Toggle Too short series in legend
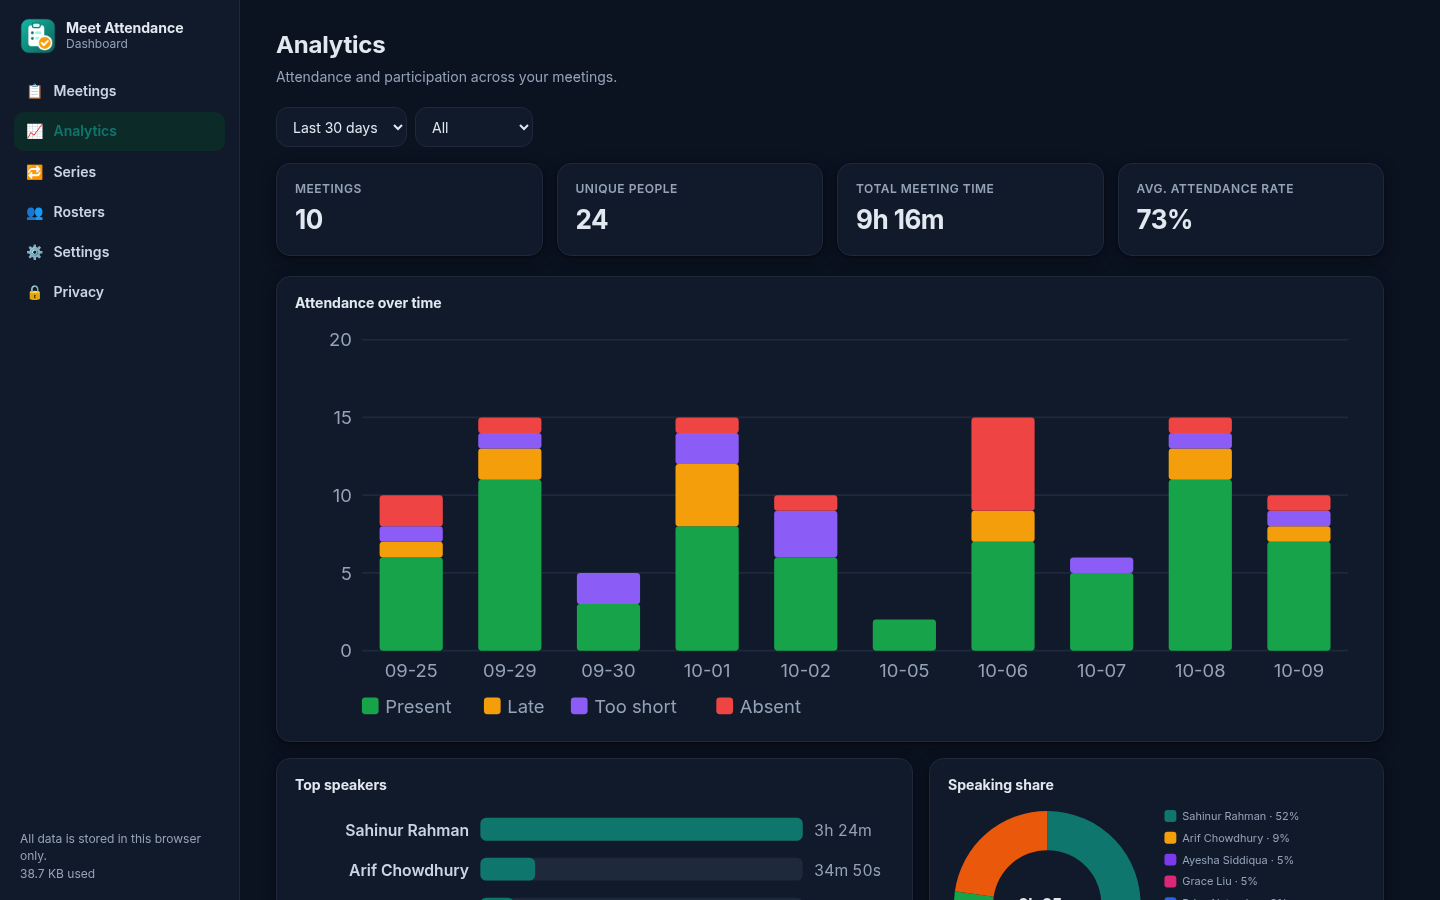Viewport: 1440px width, 900px height. point(623,706)
